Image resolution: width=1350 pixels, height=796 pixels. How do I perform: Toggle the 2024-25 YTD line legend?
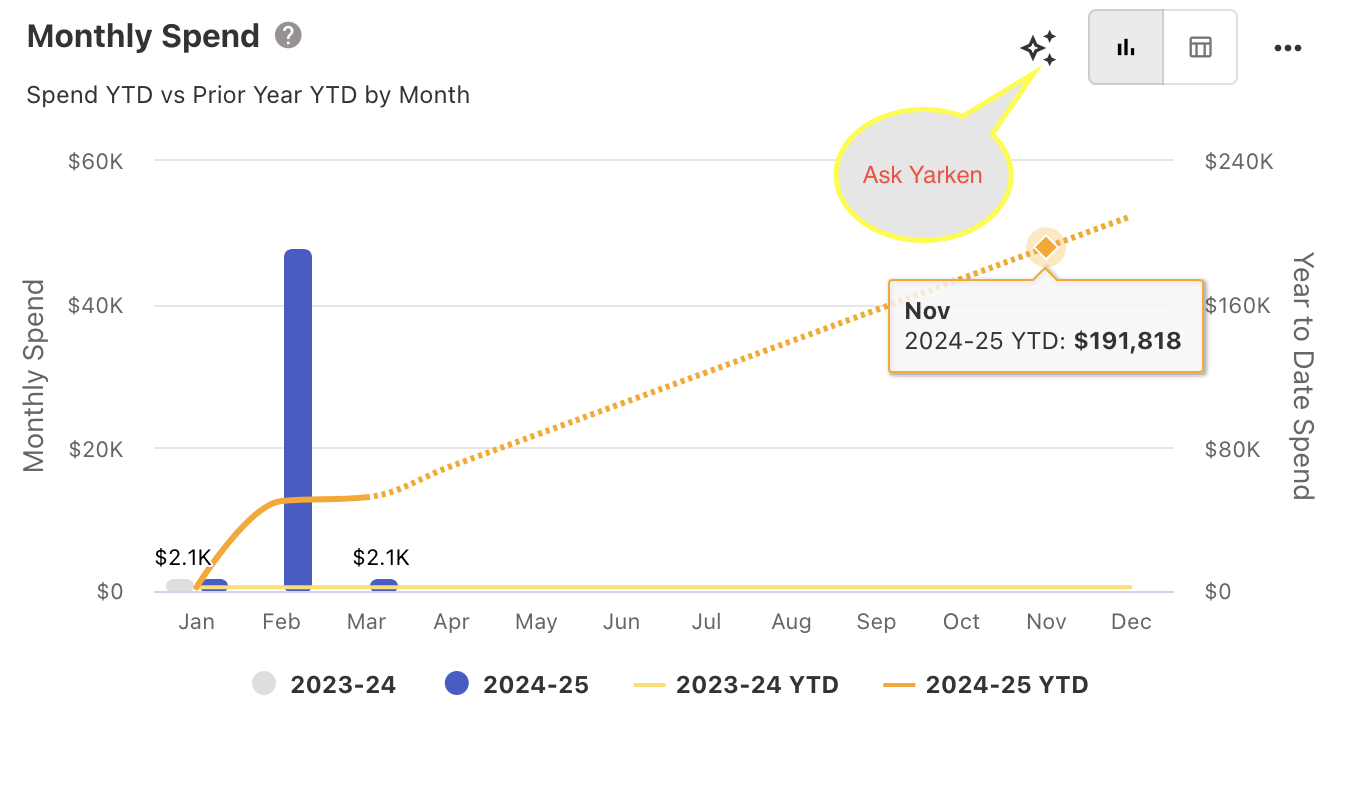(x=985, y=685)
